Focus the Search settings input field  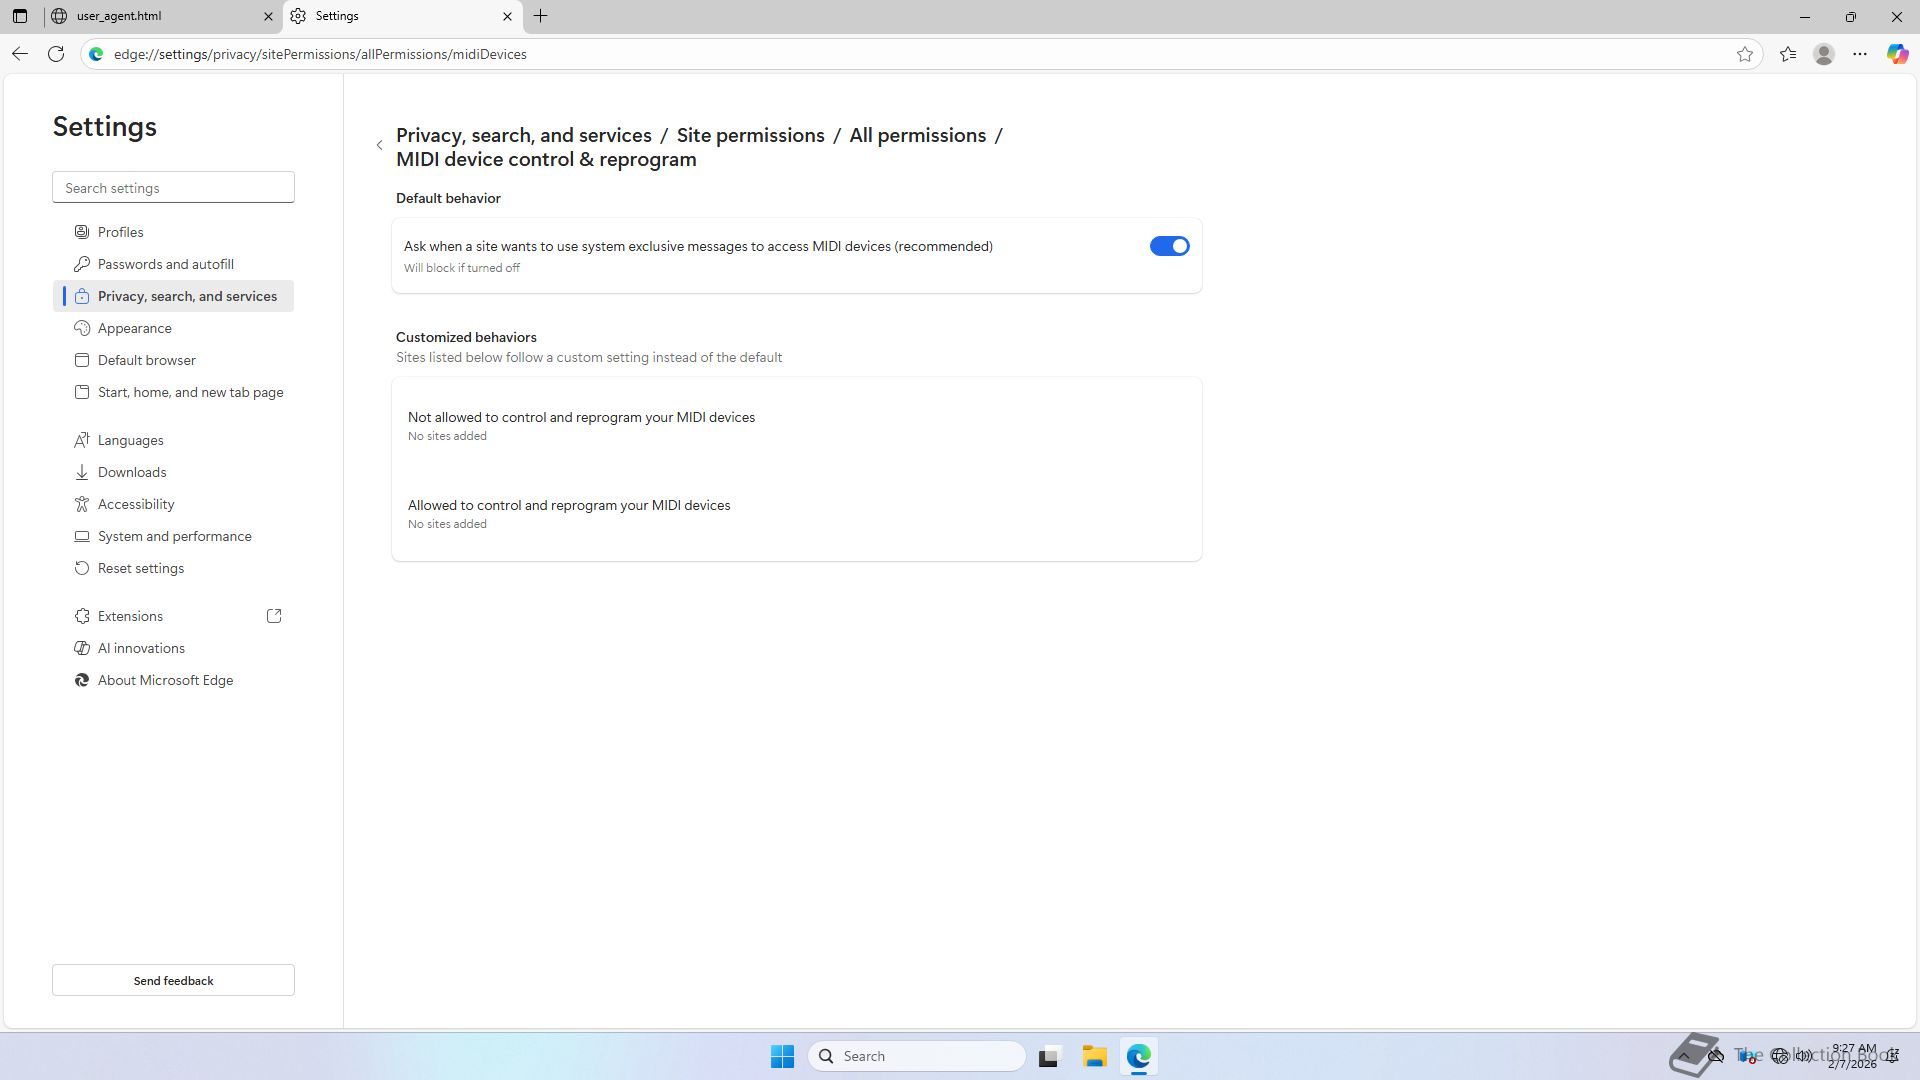173,188
